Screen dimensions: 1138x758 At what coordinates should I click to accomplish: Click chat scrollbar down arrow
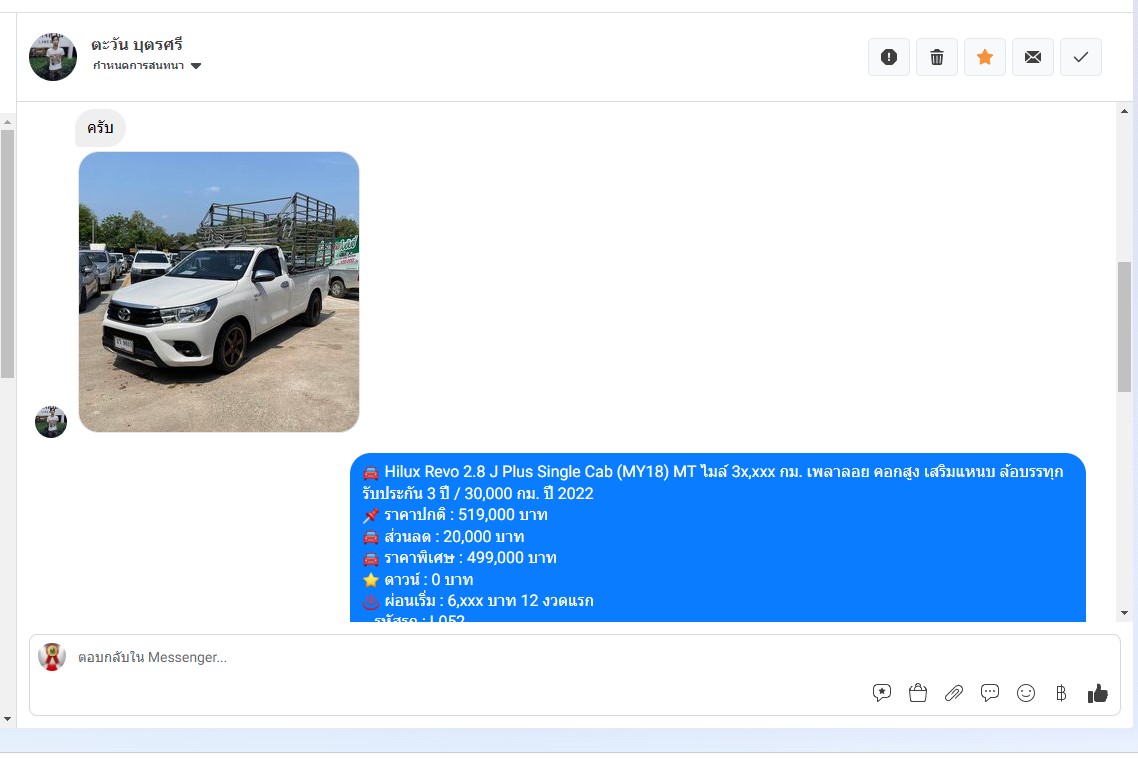point(1124,613)
